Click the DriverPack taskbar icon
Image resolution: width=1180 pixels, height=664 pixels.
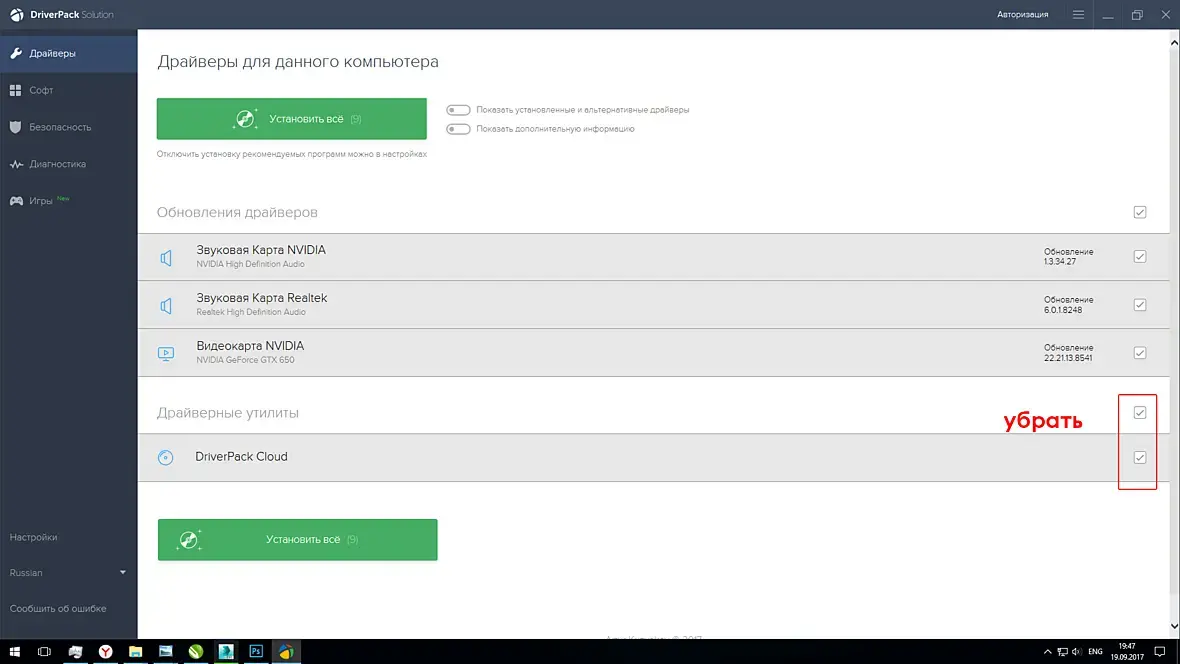click(x=286, y=652)
